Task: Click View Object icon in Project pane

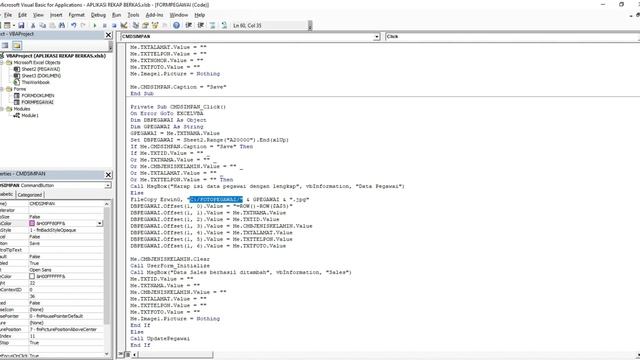Action: click(5, 45)
